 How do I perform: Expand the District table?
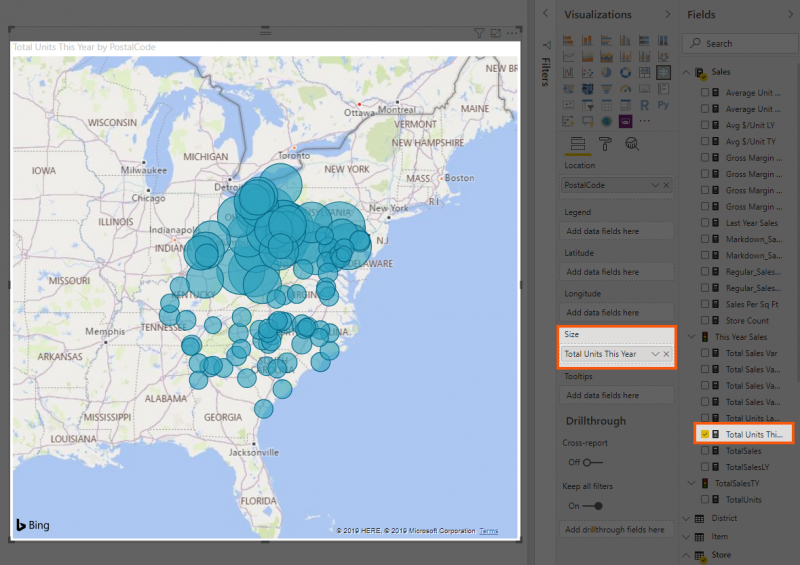click(686, 518)
